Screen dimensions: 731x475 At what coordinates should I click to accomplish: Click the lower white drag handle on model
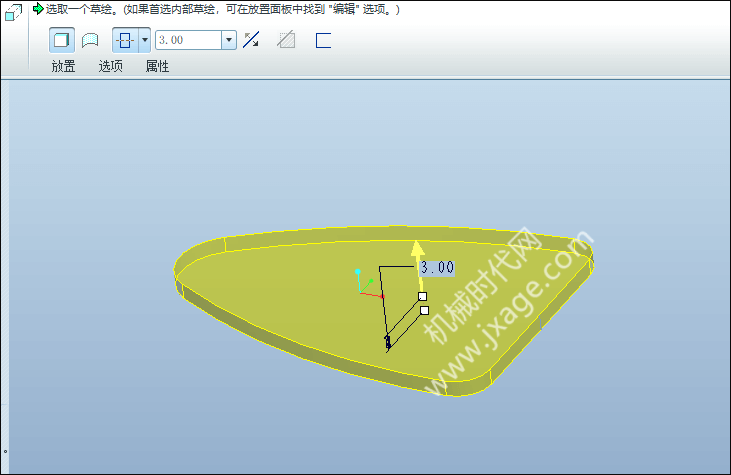(425, 310)
